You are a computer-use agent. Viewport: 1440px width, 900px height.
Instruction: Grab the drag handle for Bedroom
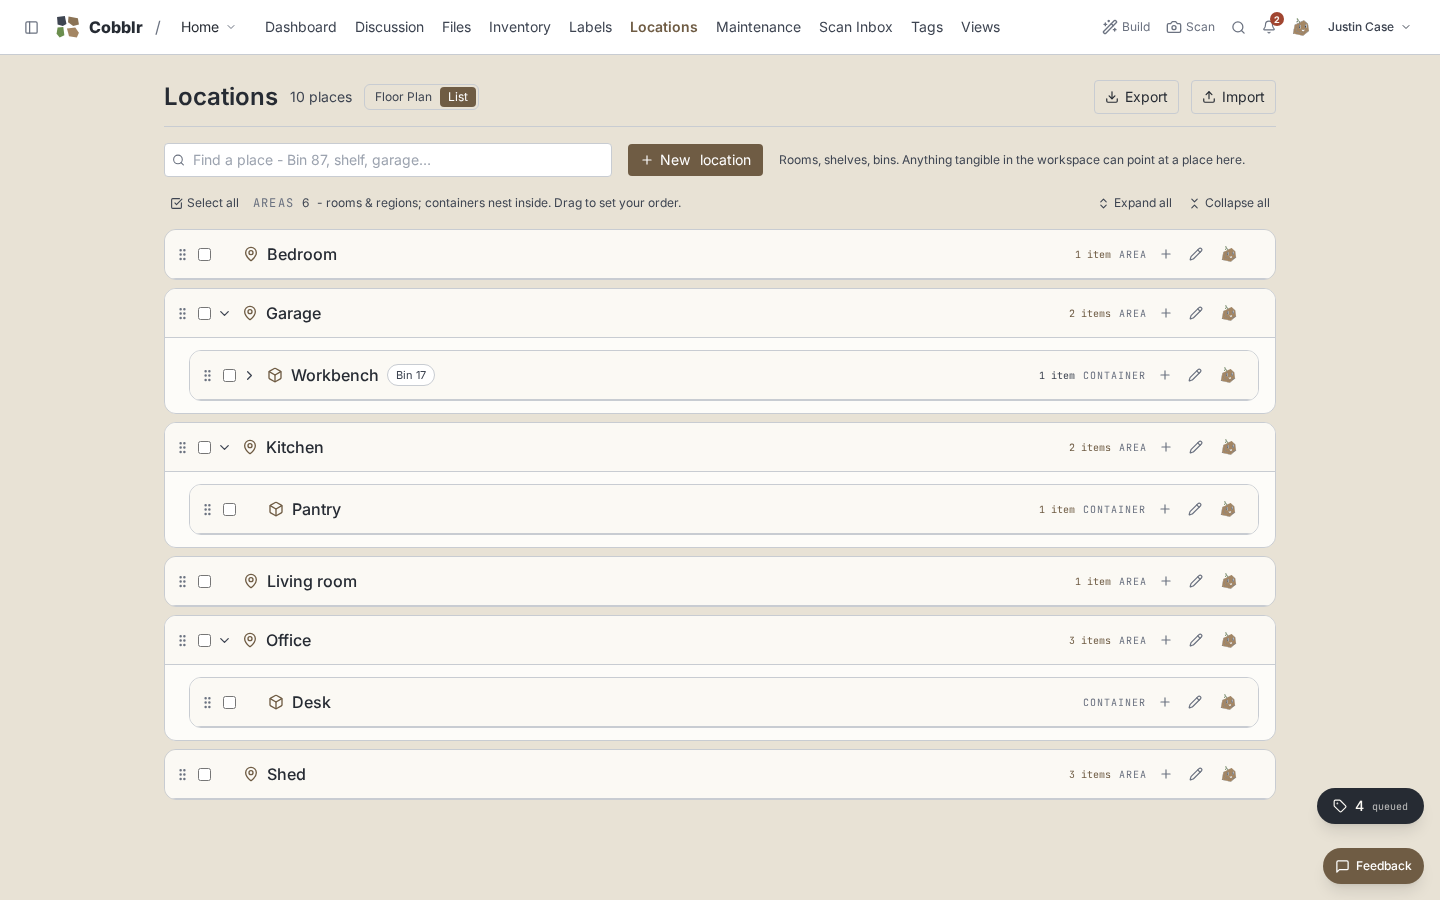click(x=182, y=254)
